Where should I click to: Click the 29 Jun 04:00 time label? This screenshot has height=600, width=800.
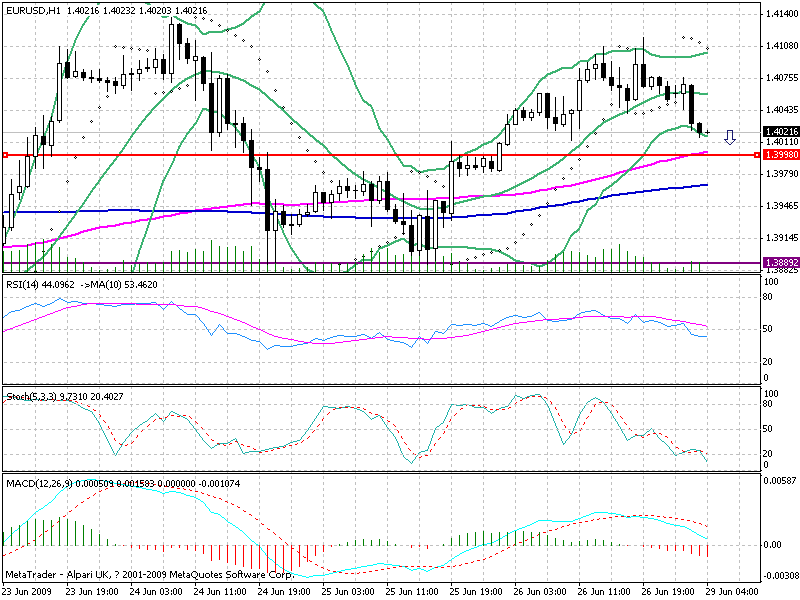point(732,592)
